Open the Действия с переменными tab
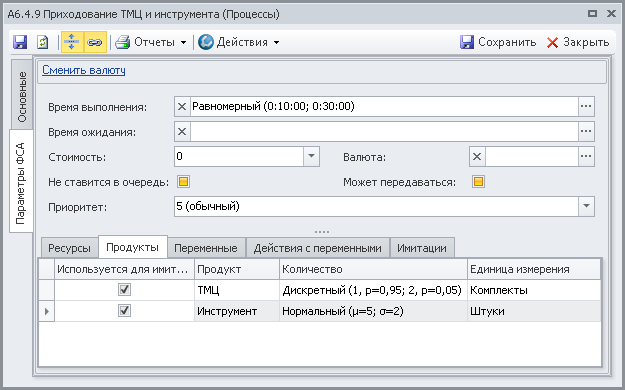This screenshot has height=390, width=625. [x=318, y=248]
